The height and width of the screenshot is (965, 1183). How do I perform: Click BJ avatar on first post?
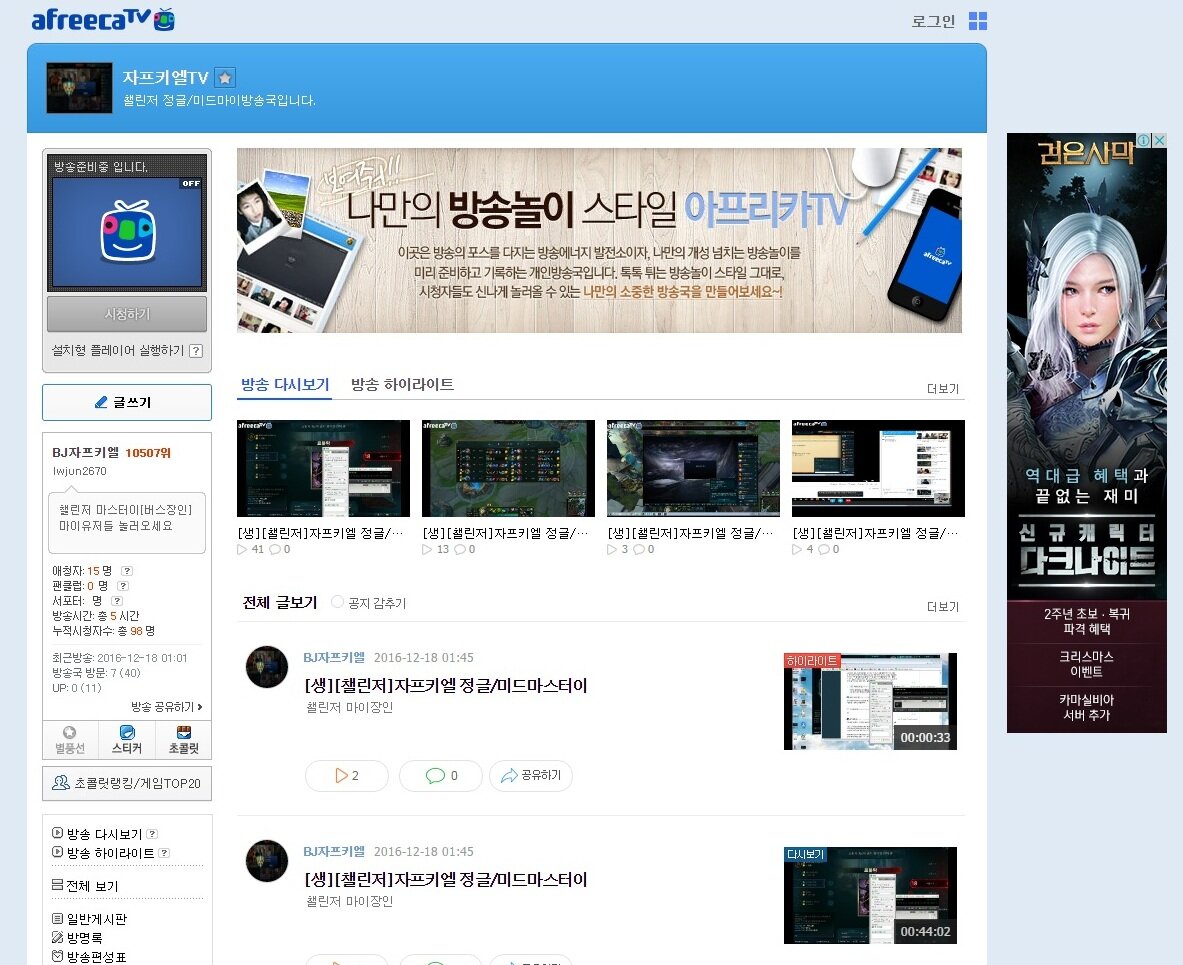coord(267,667)
